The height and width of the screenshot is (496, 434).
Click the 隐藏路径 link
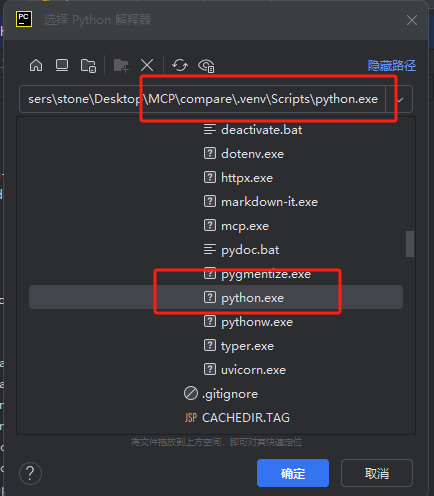point(392,66)
